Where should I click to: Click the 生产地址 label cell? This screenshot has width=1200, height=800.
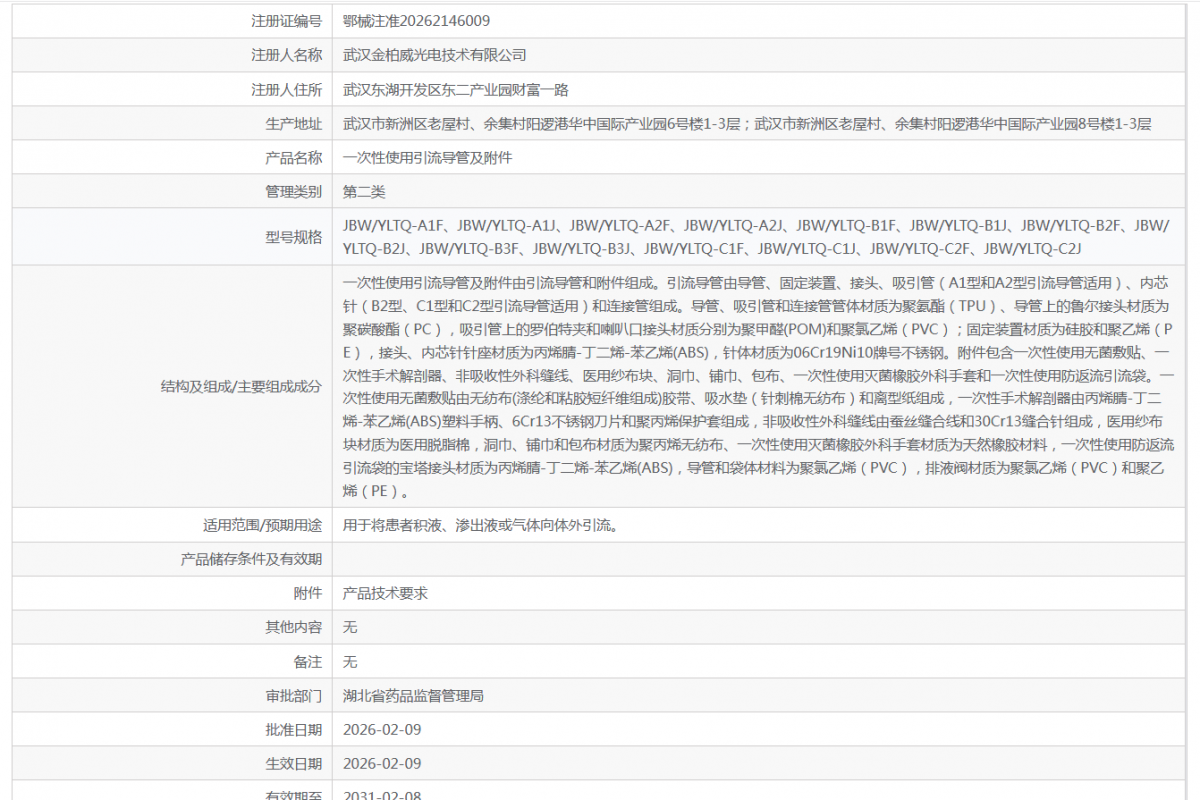[x=172, y=124]
